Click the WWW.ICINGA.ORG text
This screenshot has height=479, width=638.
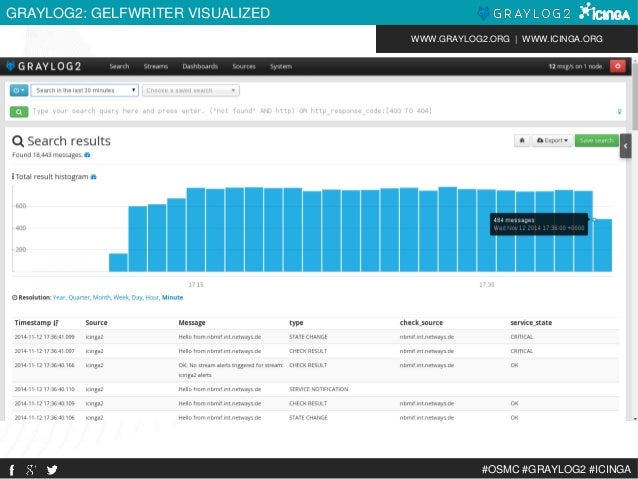point(562,39)
